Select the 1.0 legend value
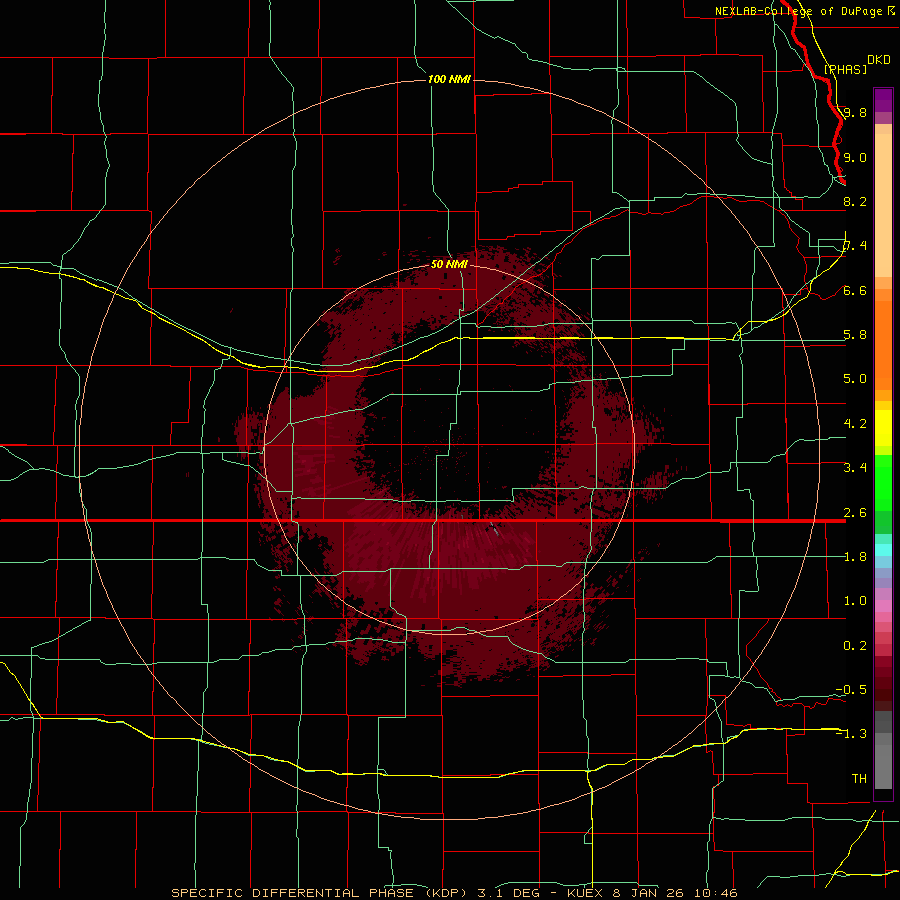The width and height of the screenshot is (900, 900). click(x=855, y=601)
